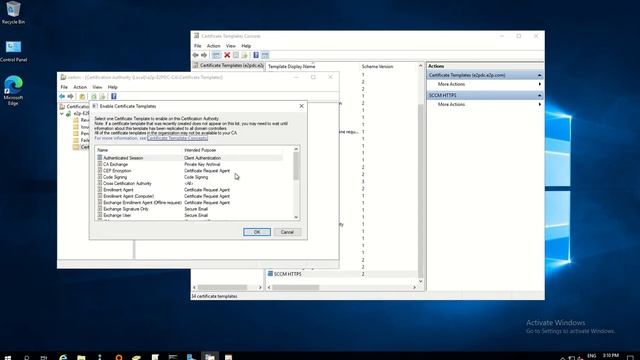The height and width of the screenshot is (360, 640).
Task: Open Help menu in certsrv window
Action: 113,87
